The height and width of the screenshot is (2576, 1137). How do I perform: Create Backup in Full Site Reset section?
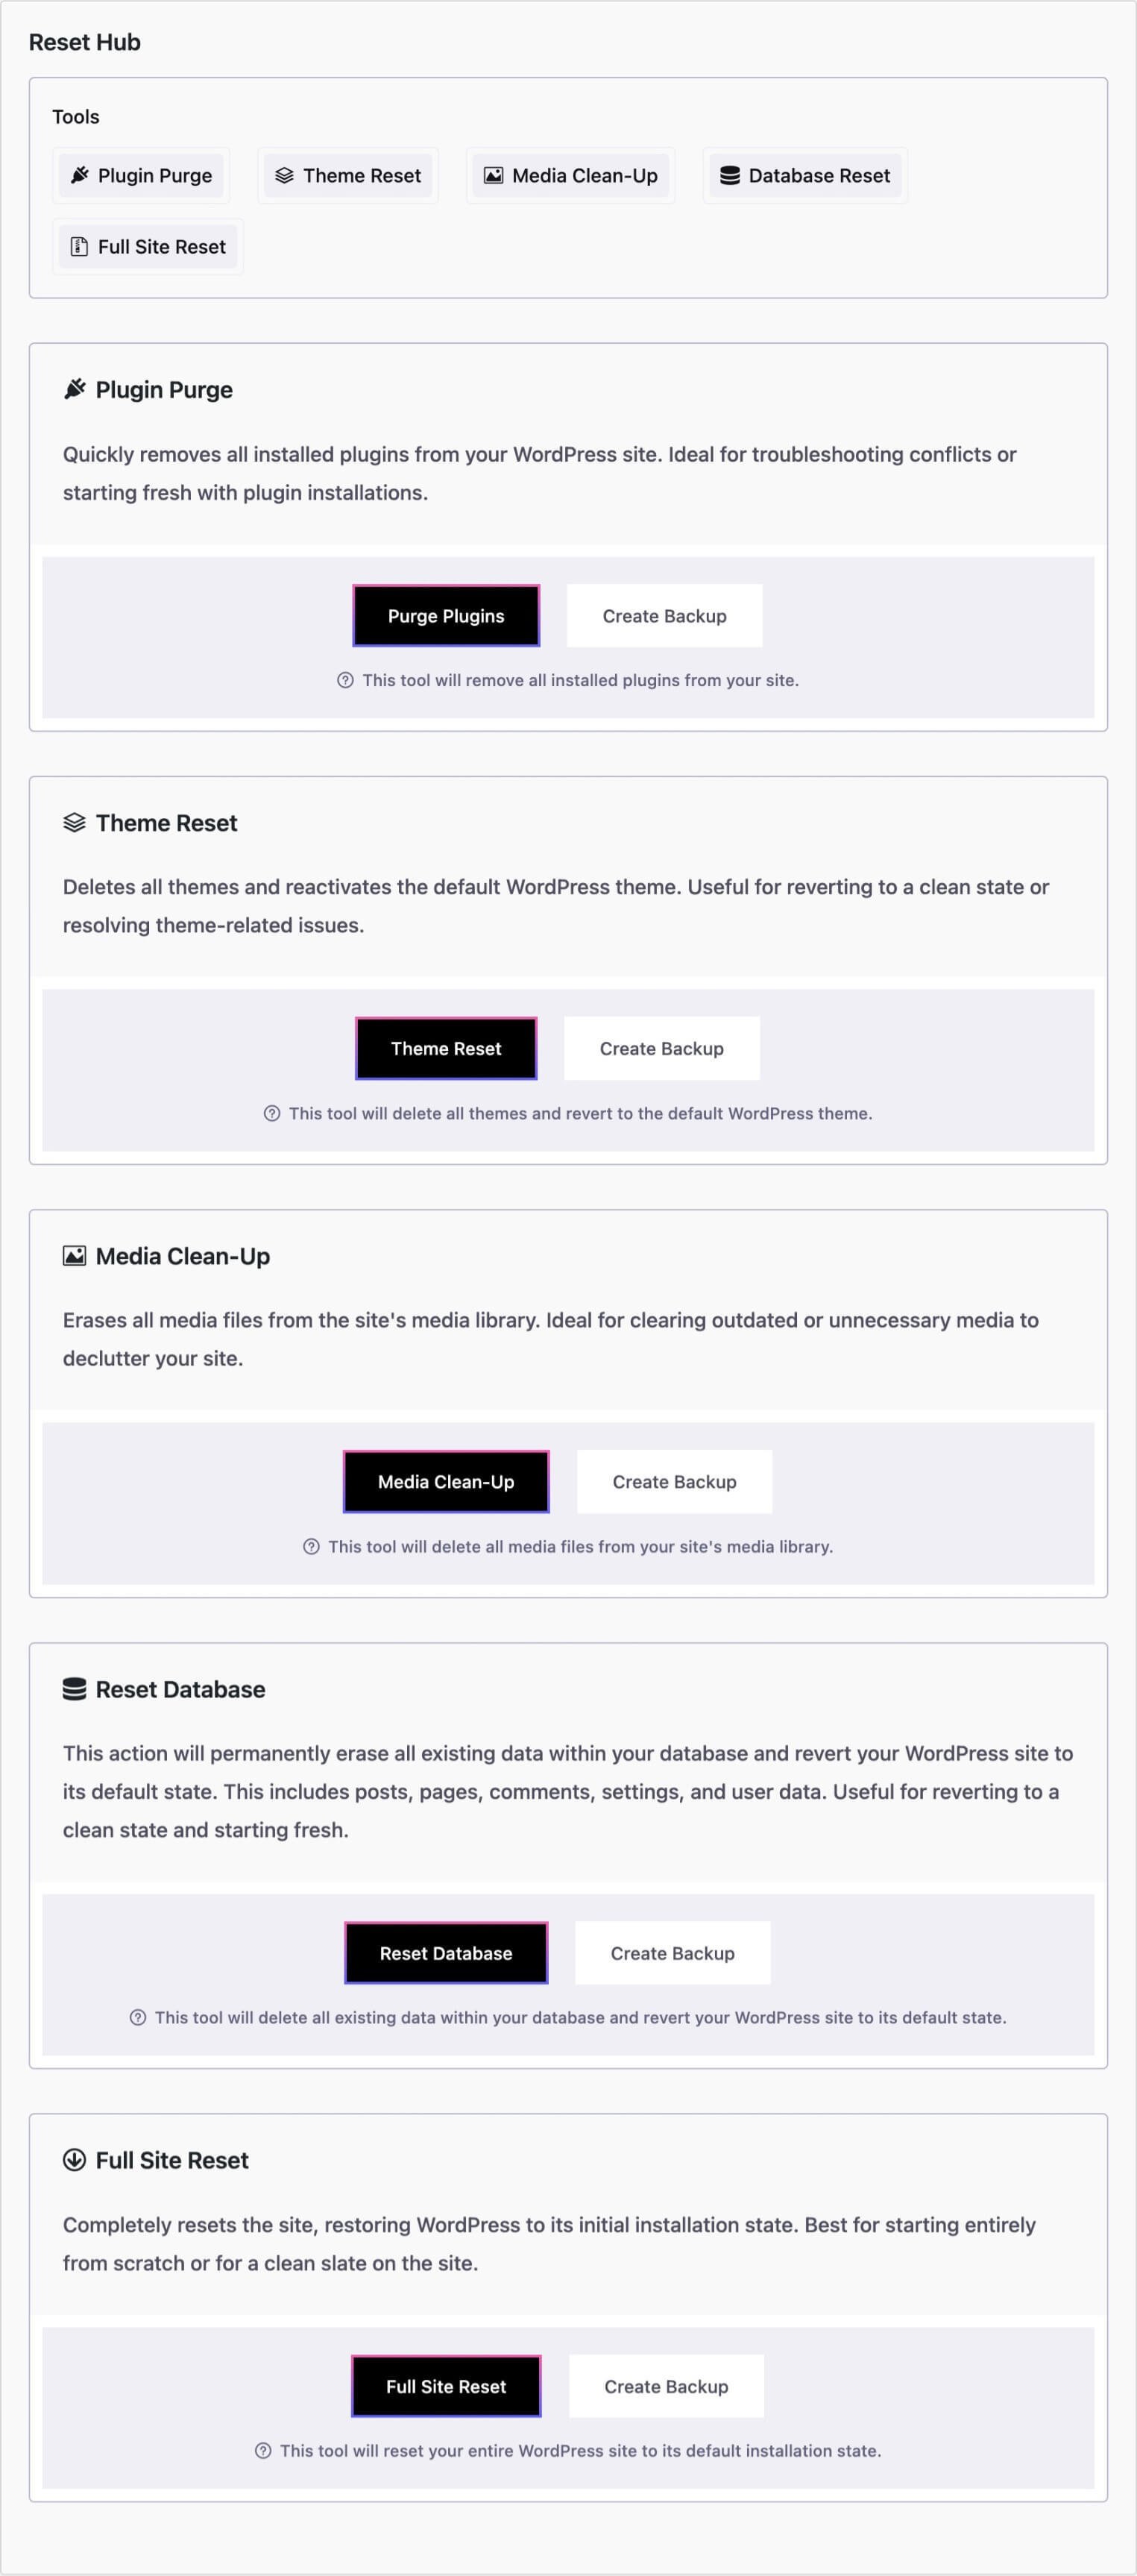pyautogui.click(x=666, y=2386)
